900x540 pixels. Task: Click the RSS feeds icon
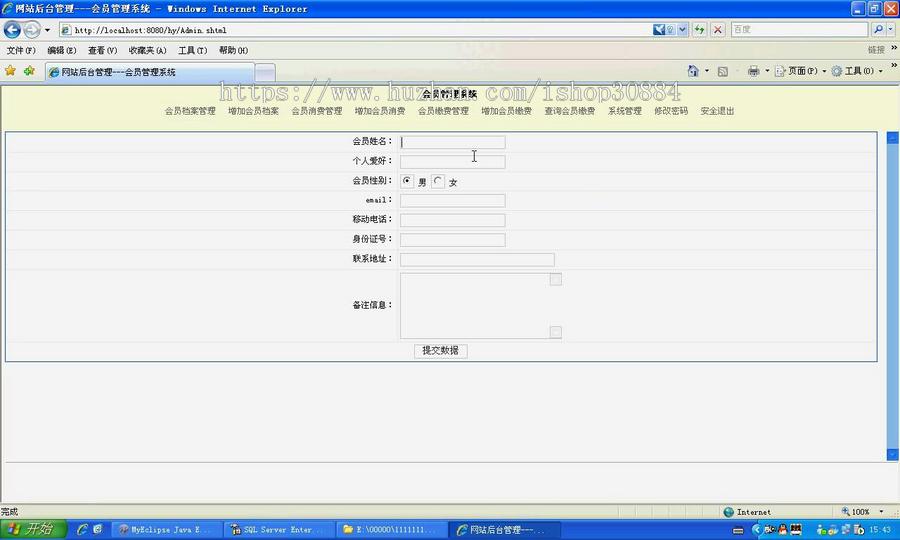click(723, 71)
